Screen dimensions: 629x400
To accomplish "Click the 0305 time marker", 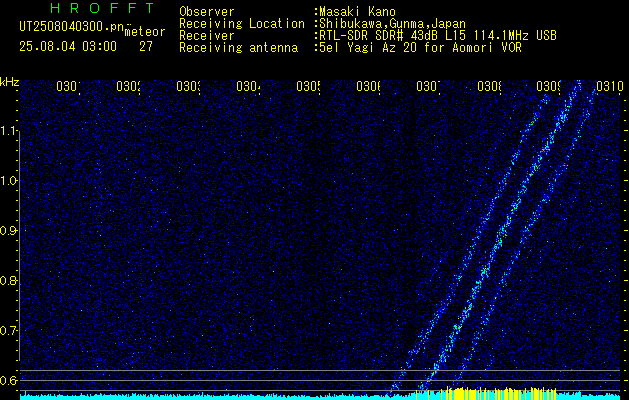I will click(x=308, y=86).
